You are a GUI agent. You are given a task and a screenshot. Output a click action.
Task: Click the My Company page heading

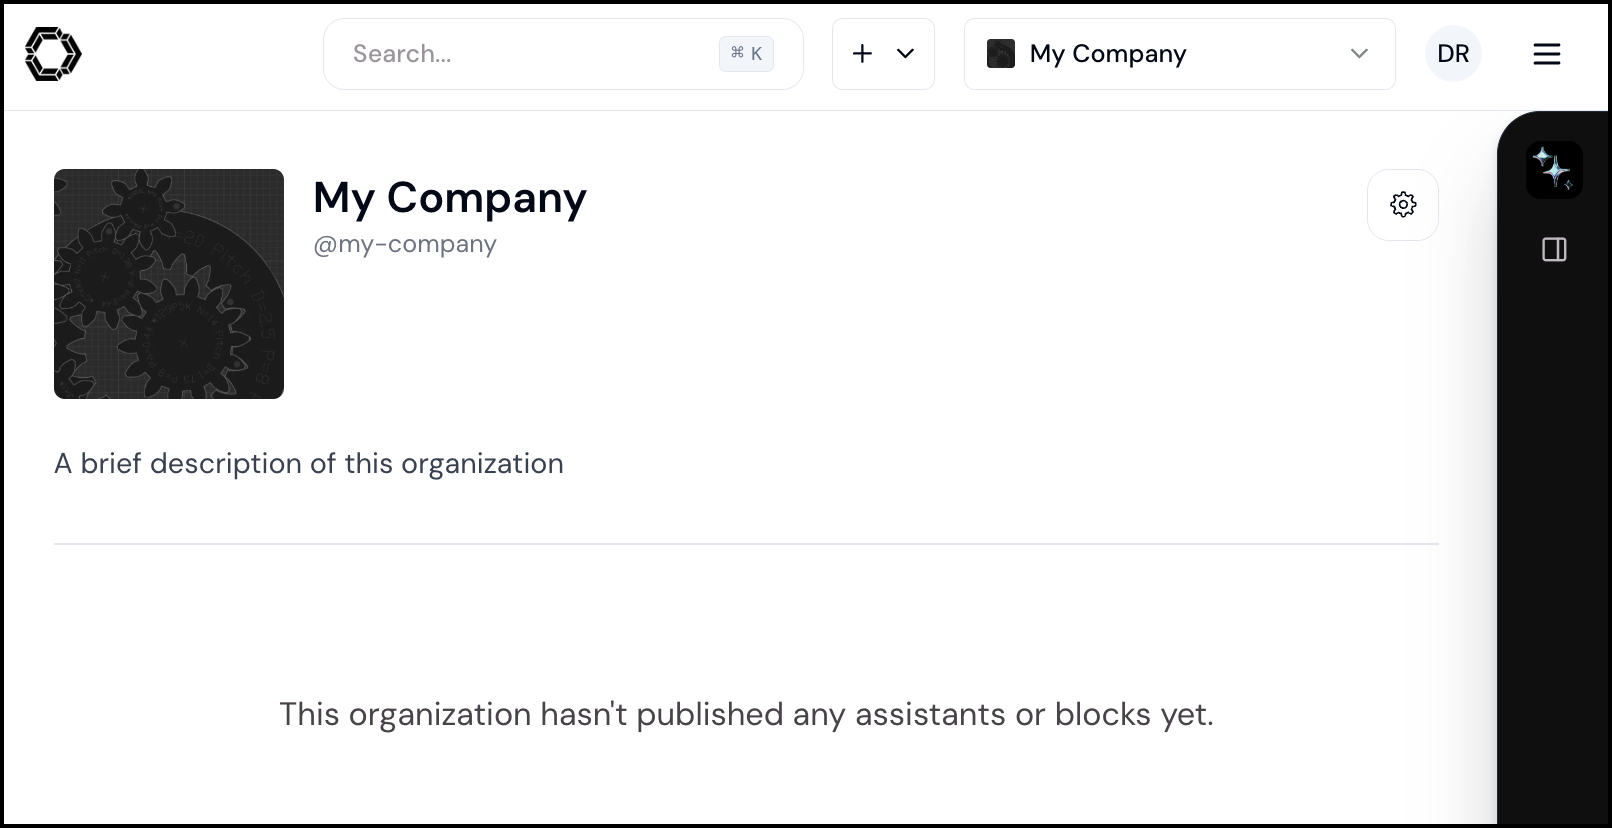[450, 198]
